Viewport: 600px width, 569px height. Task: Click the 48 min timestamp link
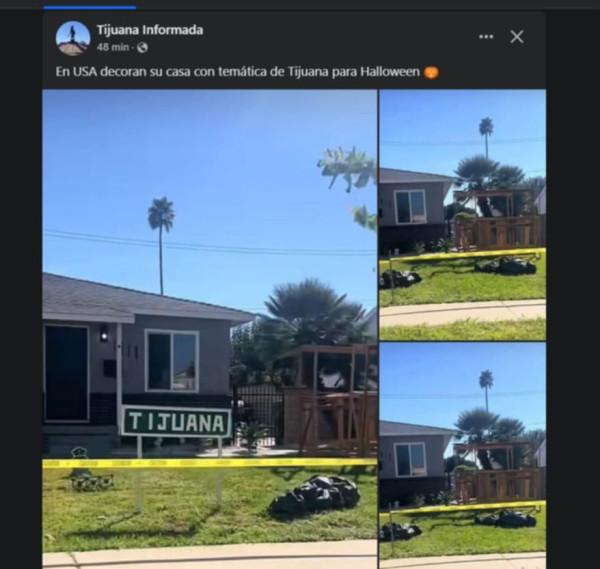point(113,47)
